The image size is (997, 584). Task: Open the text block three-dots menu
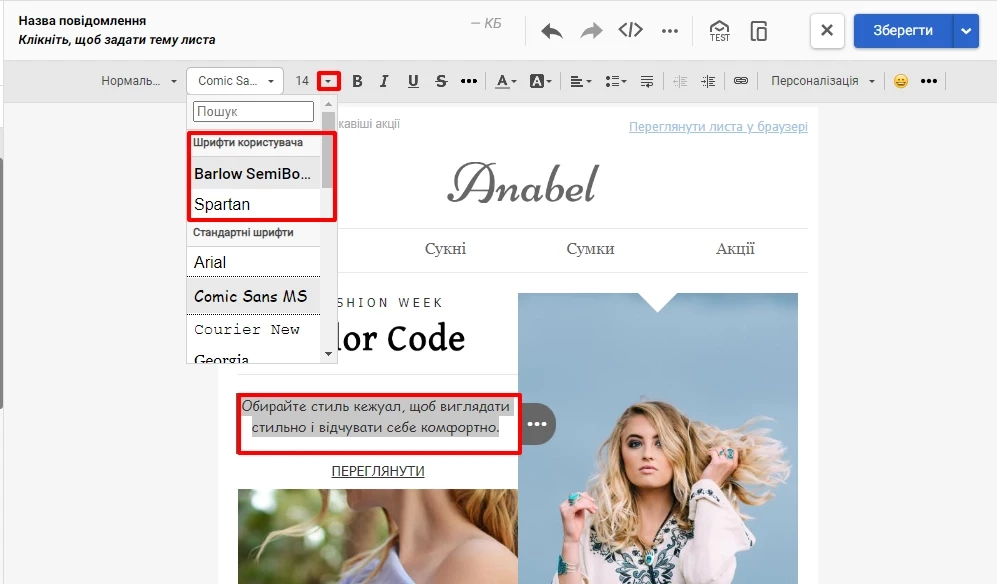(537, 424)
